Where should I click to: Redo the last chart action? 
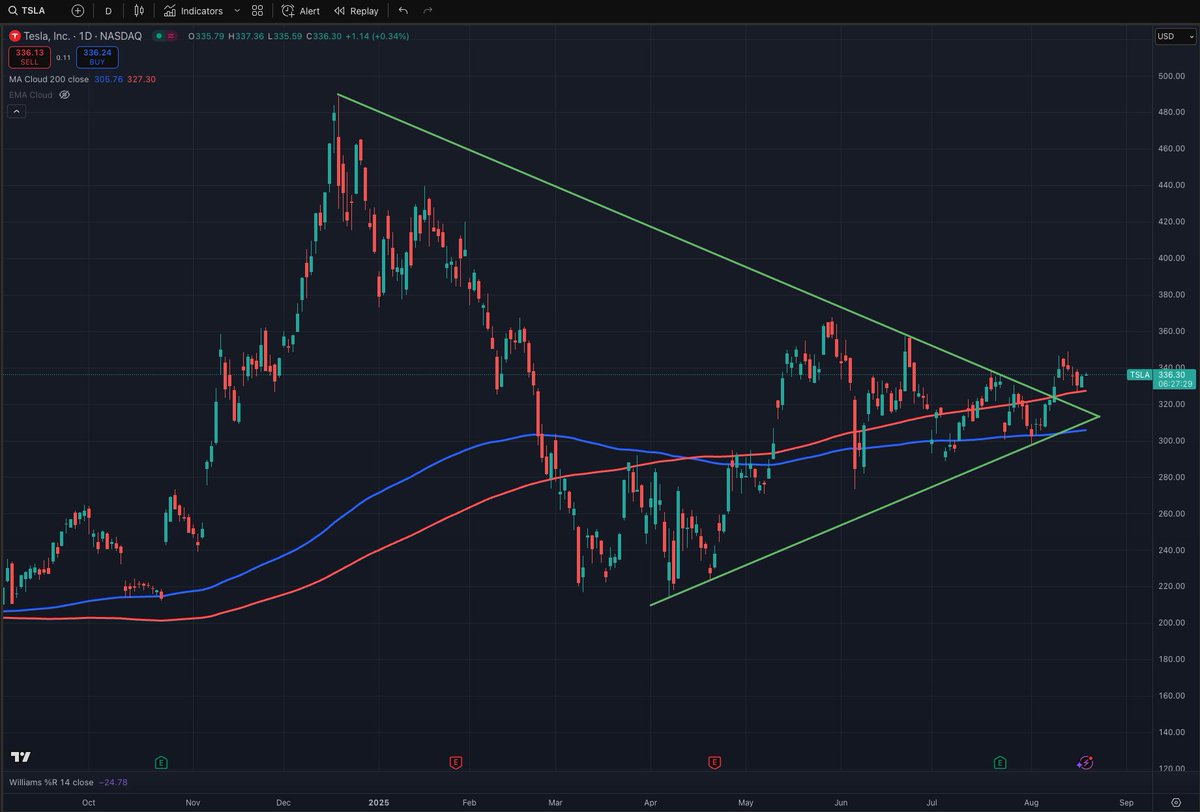(428, 11)
